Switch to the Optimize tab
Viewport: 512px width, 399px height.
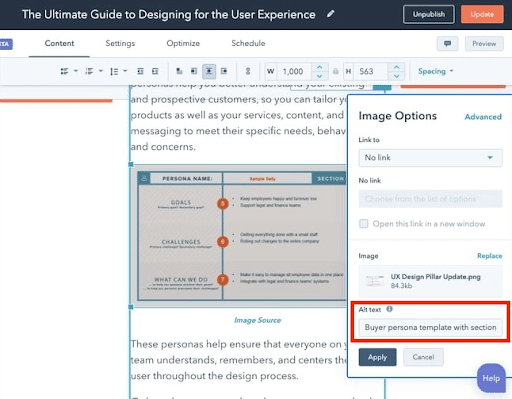coord(183,43)
